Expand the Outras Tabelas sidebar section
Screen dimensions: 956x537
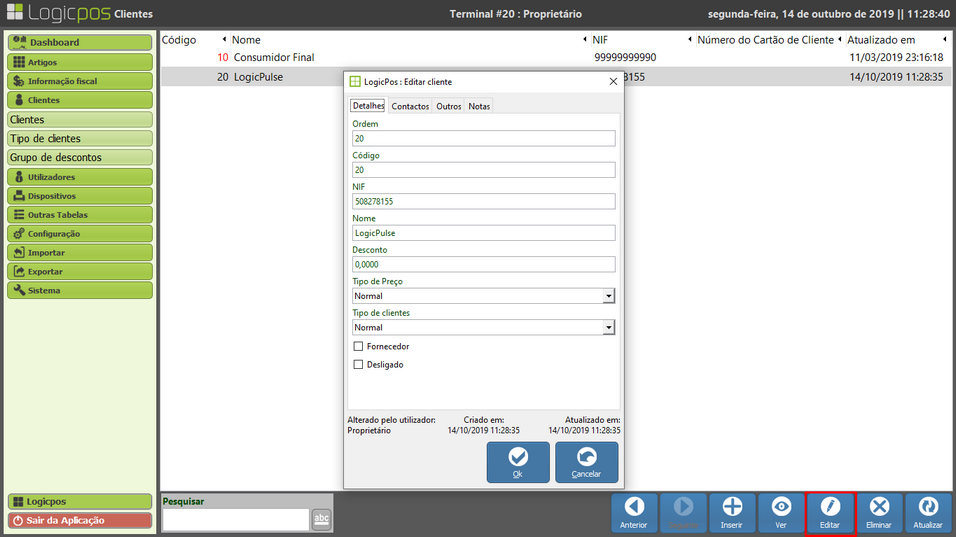pyautogui.click(x=80, y=215)
